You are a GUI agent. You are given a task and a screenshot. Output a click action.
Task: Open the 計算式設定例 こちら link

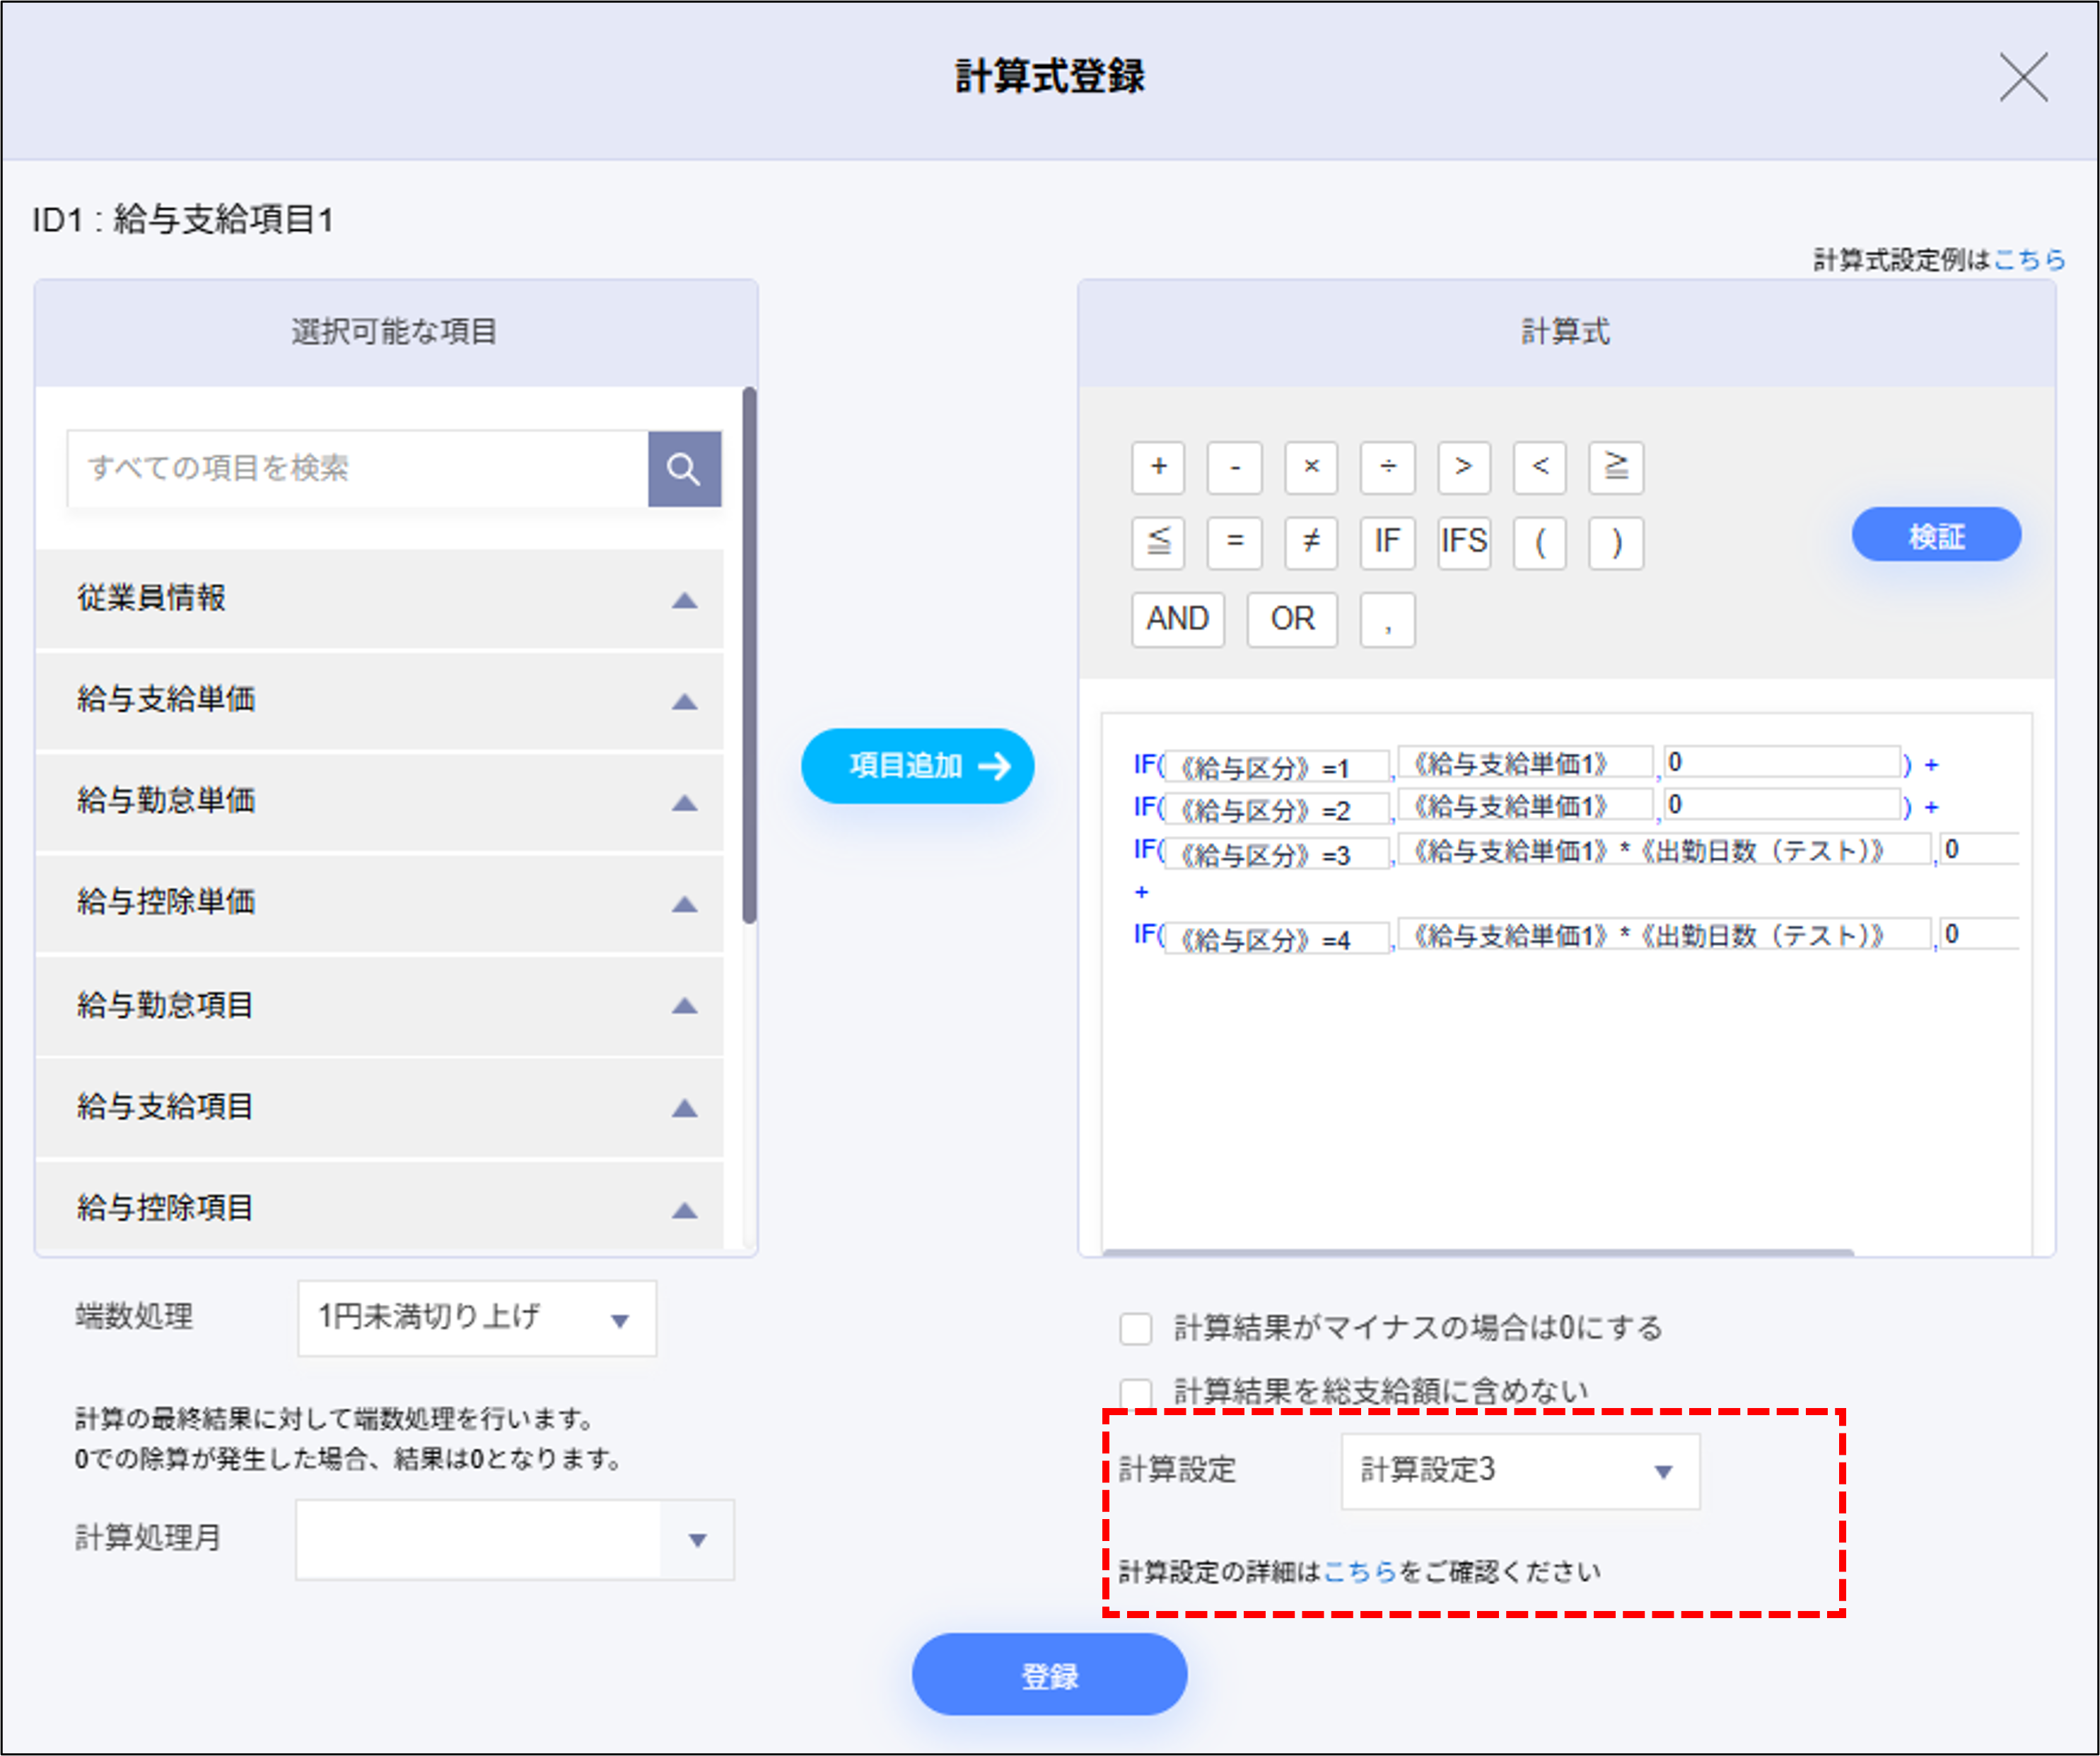(2031, 259)
